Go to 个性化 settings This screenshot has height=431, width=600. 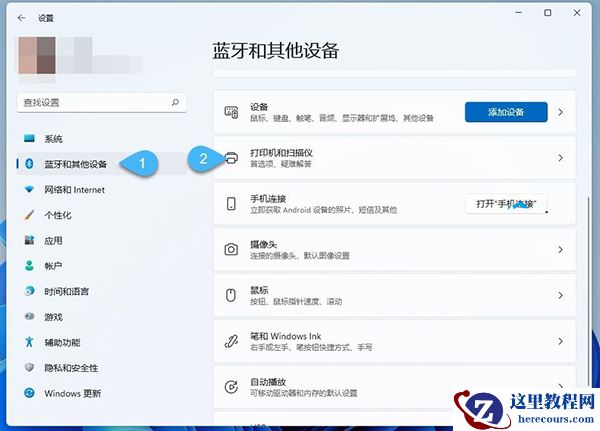pos(58,215)
